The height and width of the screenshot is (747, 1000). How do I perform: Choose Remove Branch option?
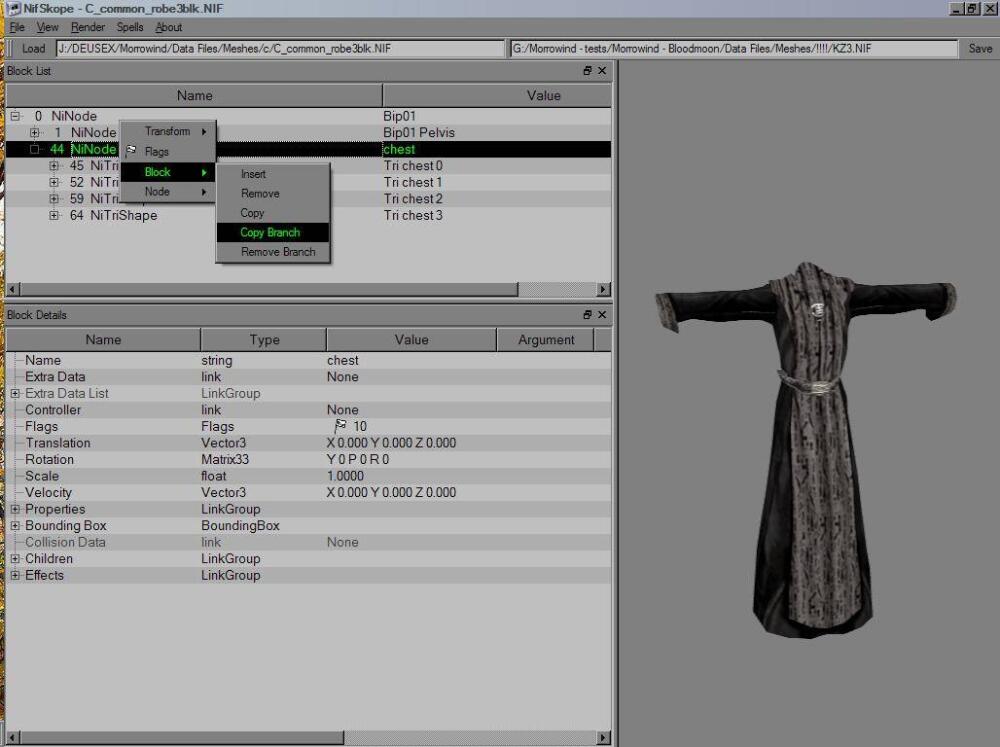coord(273,252)
